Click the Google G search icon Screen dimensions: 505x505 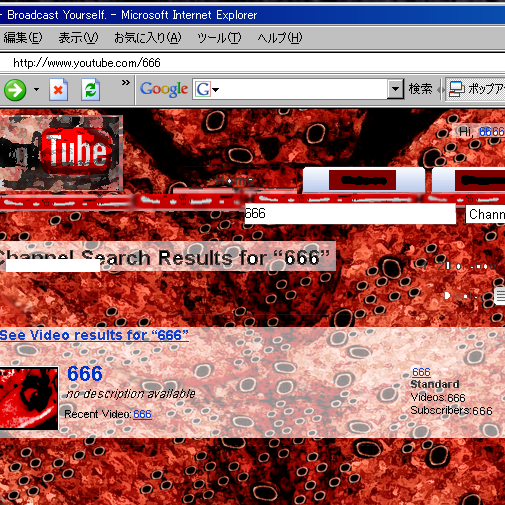click(x=203, y=89)
